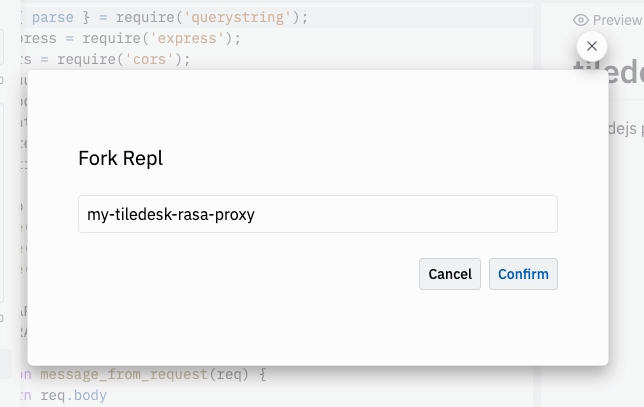Click the body property after req.
Viewport: 644px width, 407px height.
coord(90,395)
